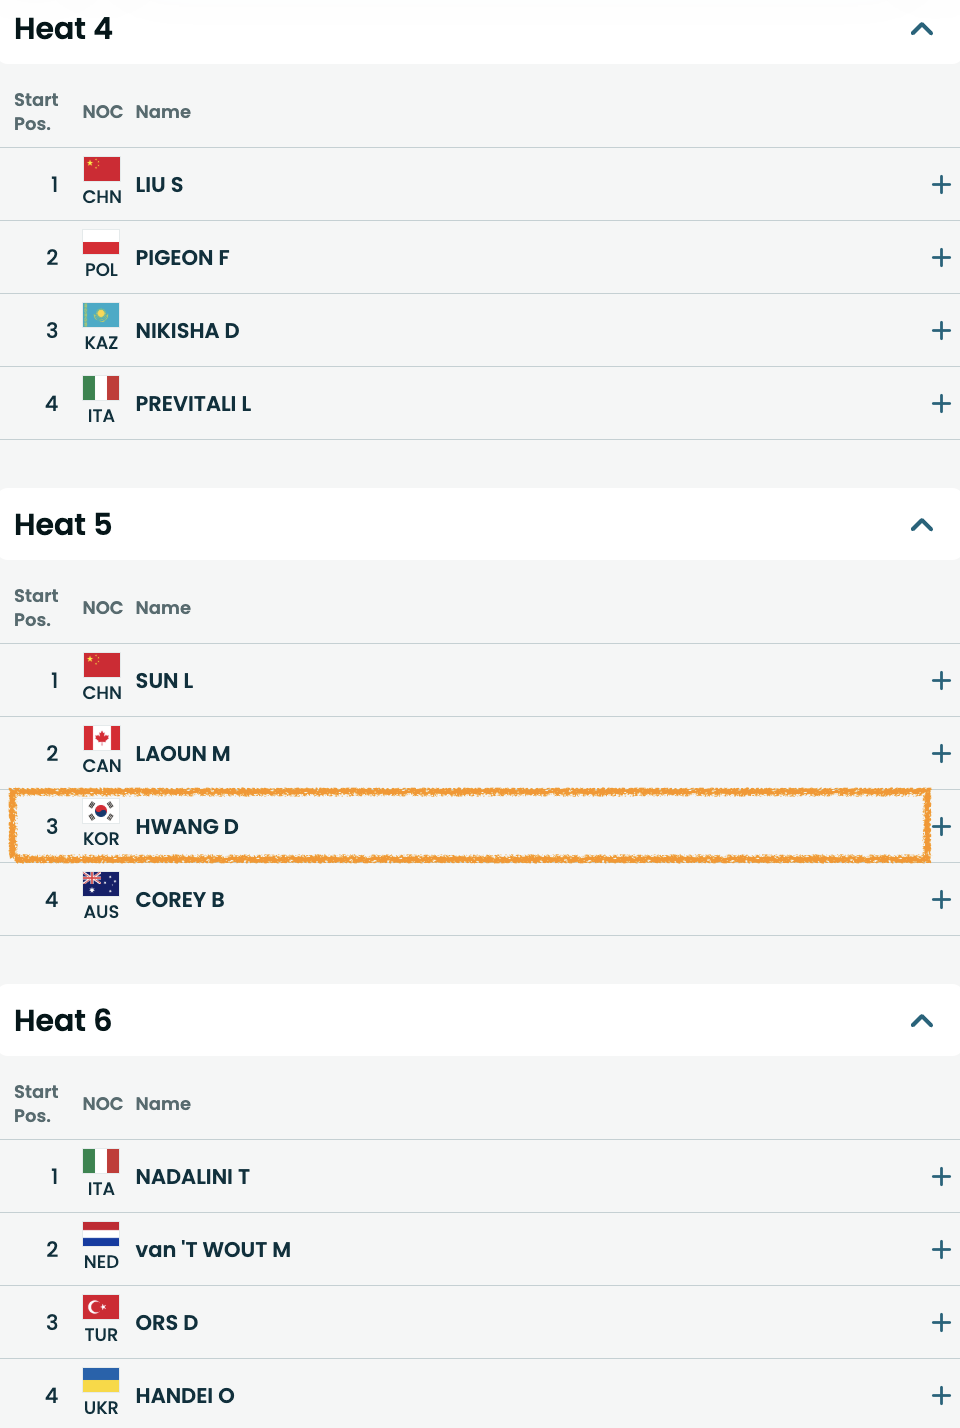Collapse the Heat 5 section

click(921, 525)
